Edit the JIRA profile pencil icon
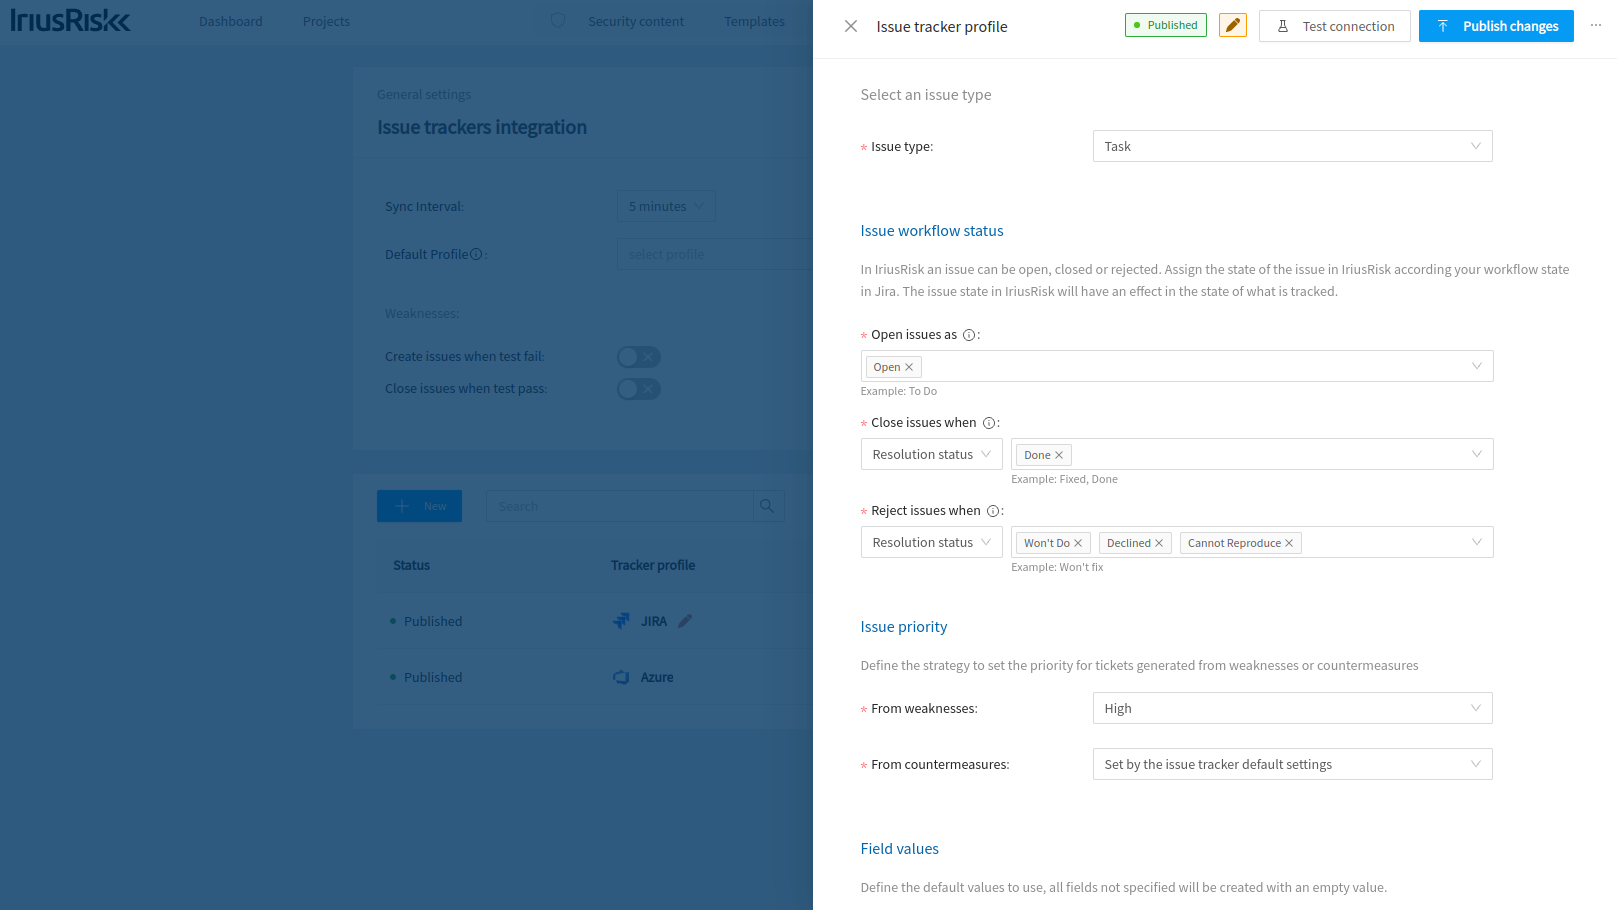Viewport: 1617px width, 910px height. [685, 621]
